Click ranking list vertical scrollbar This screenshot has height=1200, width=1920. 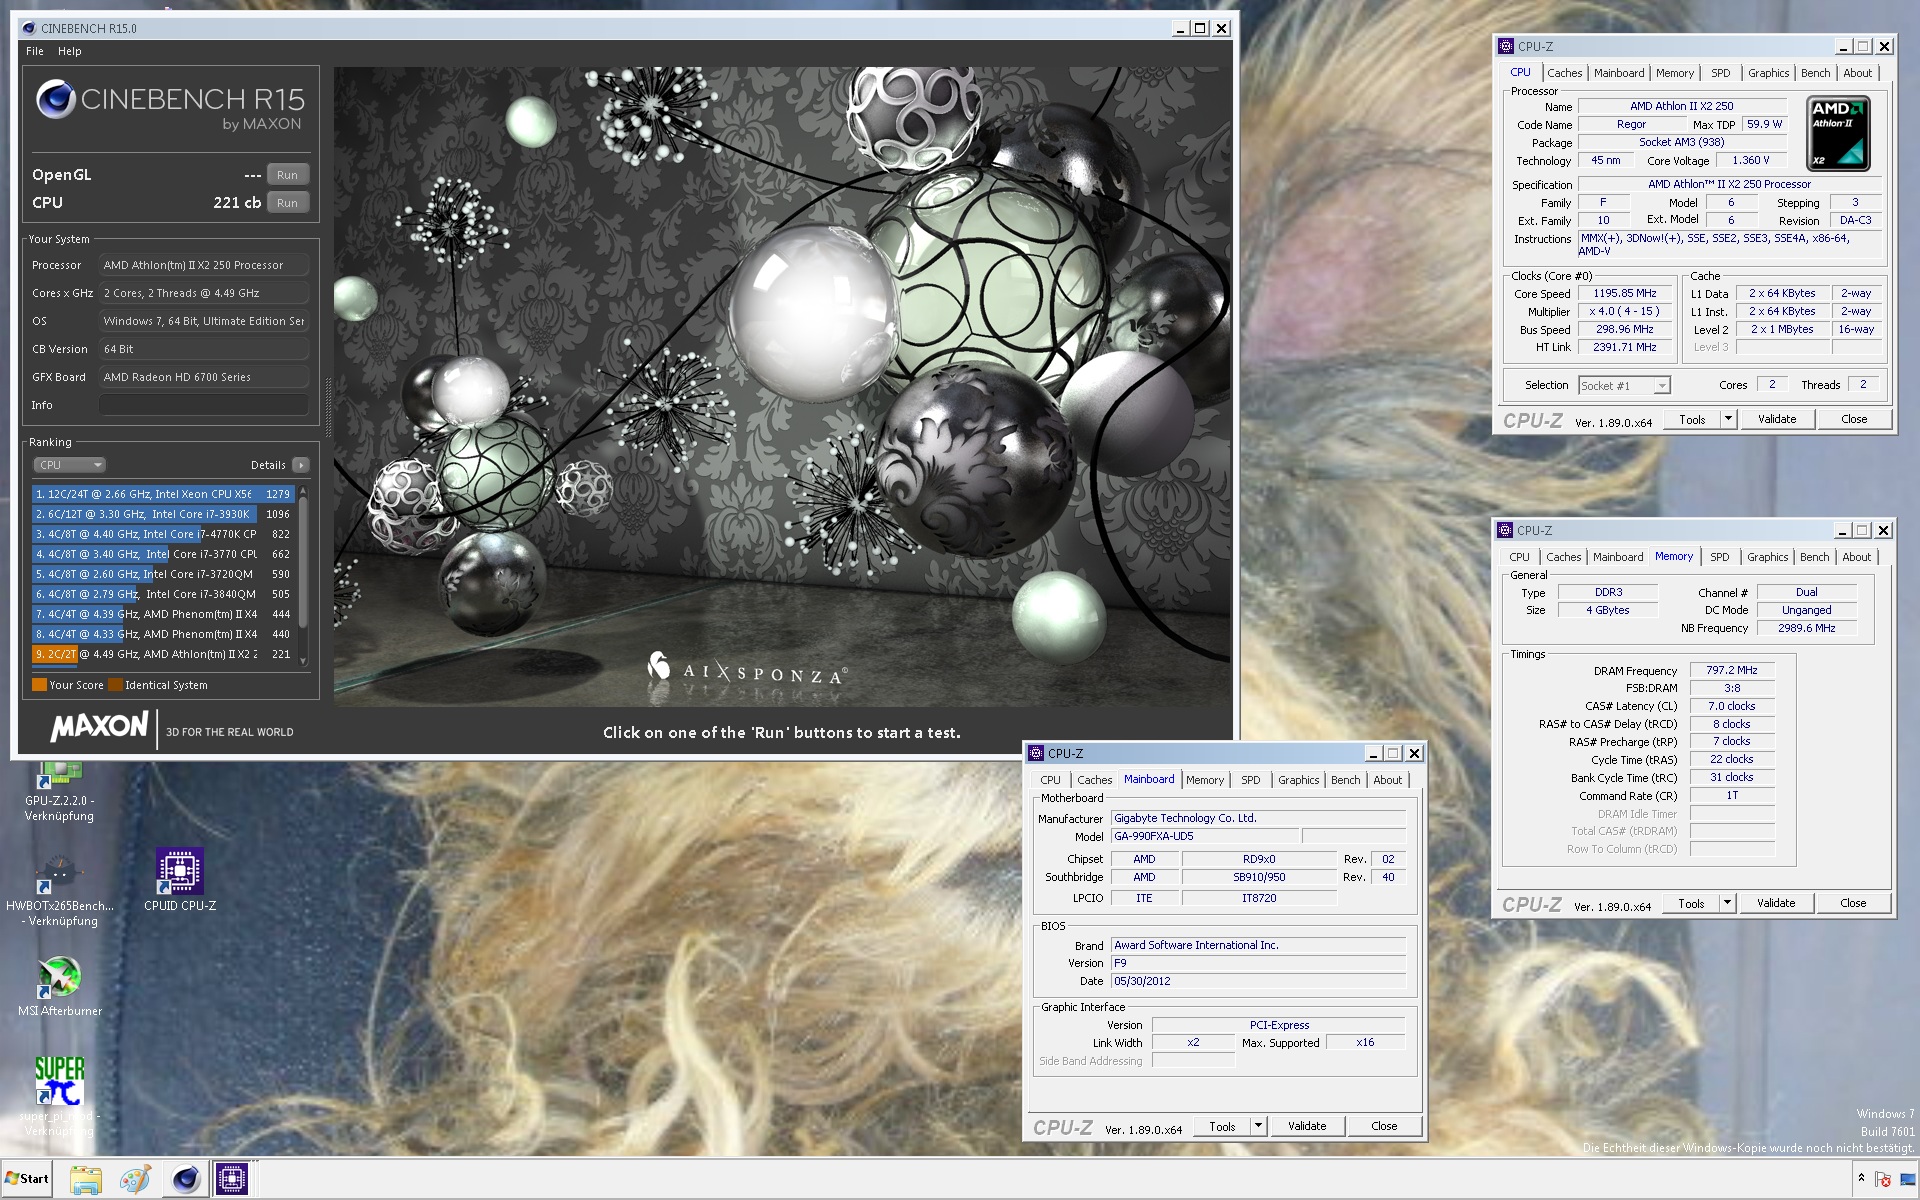pyautogui.click(x=303, y=576)
